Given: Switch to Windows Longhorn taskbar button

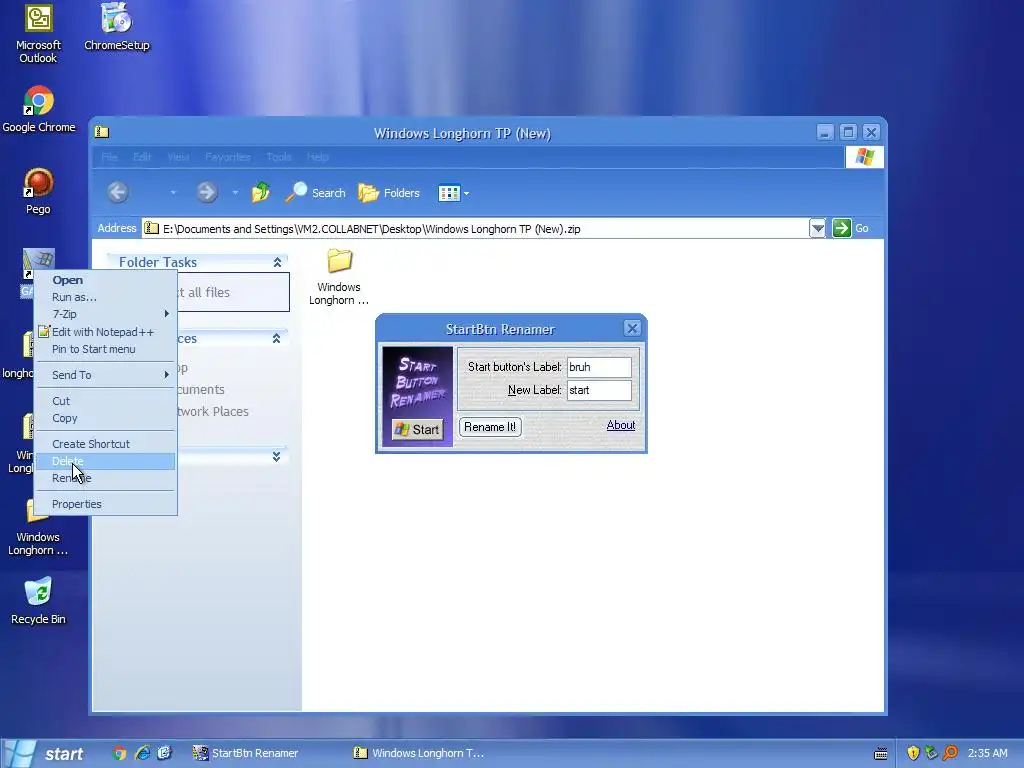Looking at the screenshot, I should 424,753.
